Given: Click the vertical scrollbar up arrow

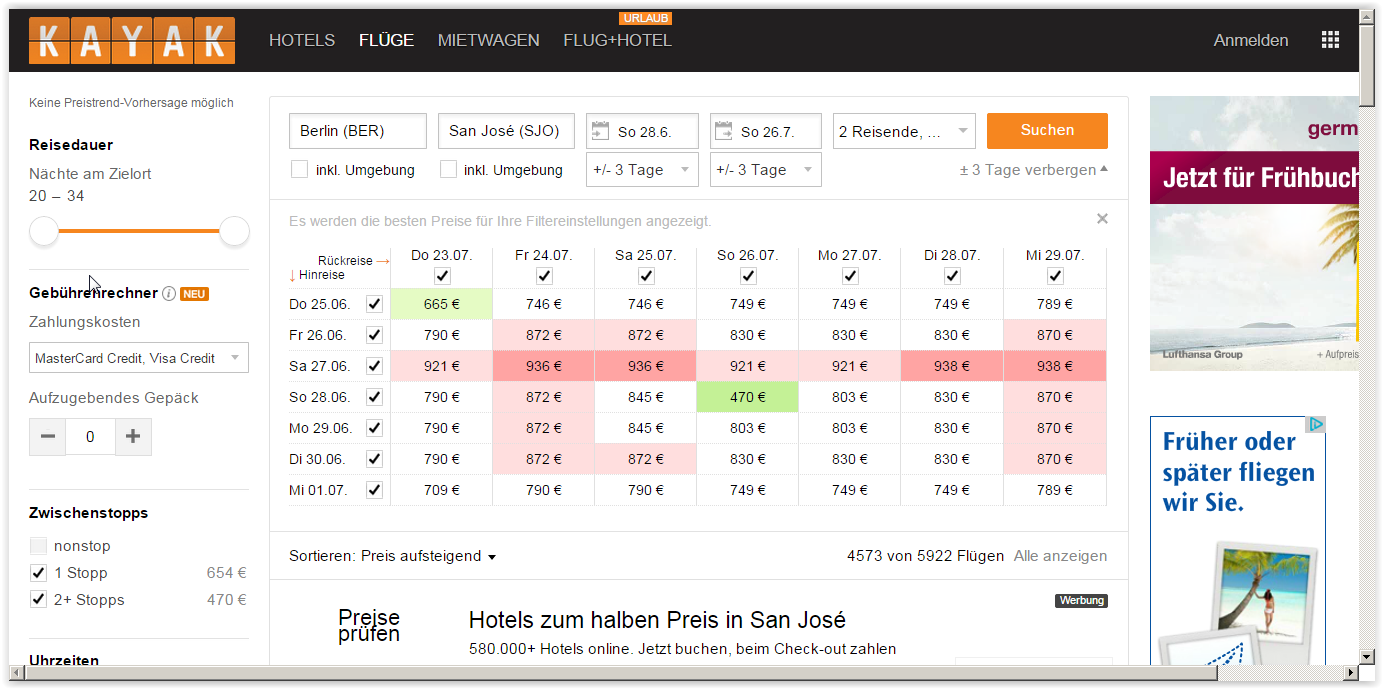Looking at the screenshot, I should [1367, 16].
